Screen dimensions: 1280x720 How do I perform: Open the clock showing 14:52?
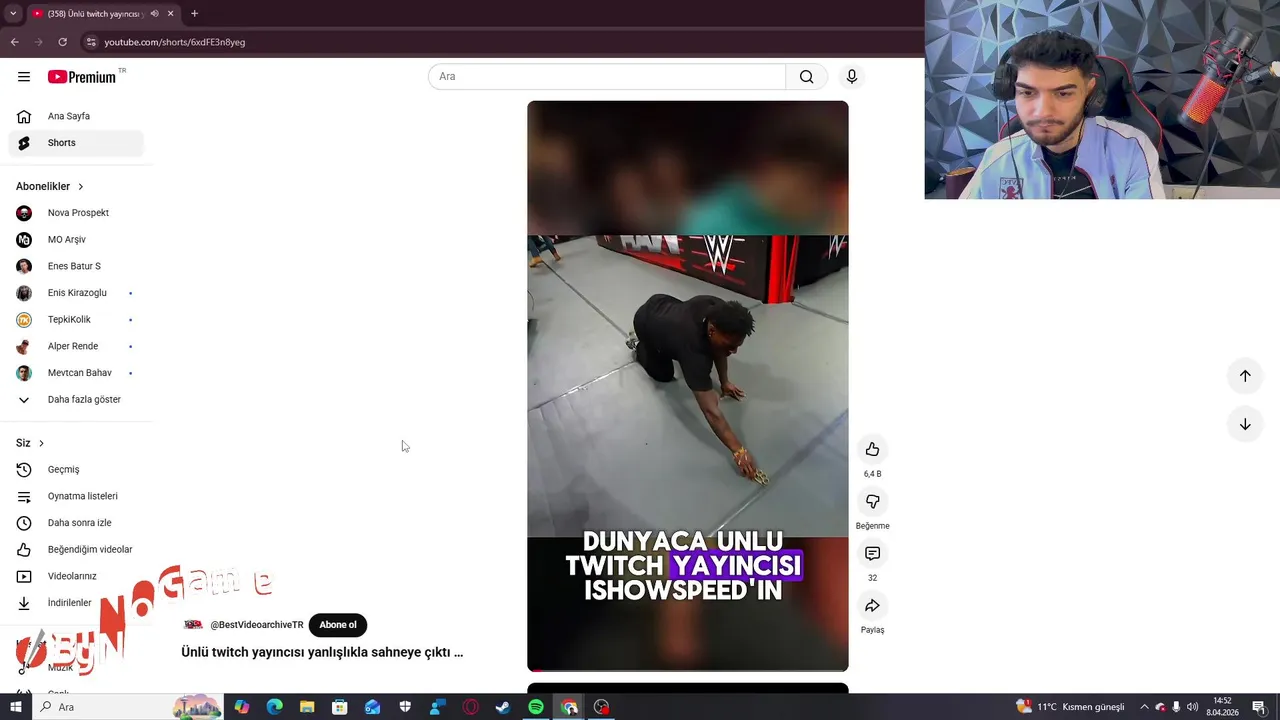click(1222, 707)
